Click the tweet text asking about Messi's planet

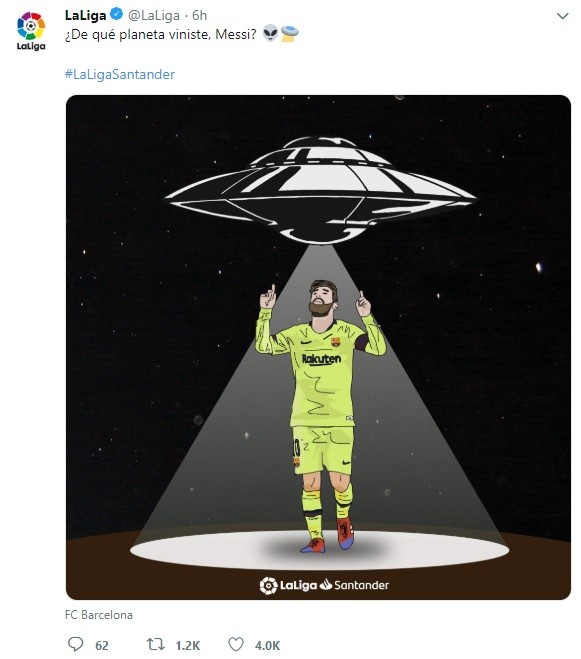(x=161, y=34)
